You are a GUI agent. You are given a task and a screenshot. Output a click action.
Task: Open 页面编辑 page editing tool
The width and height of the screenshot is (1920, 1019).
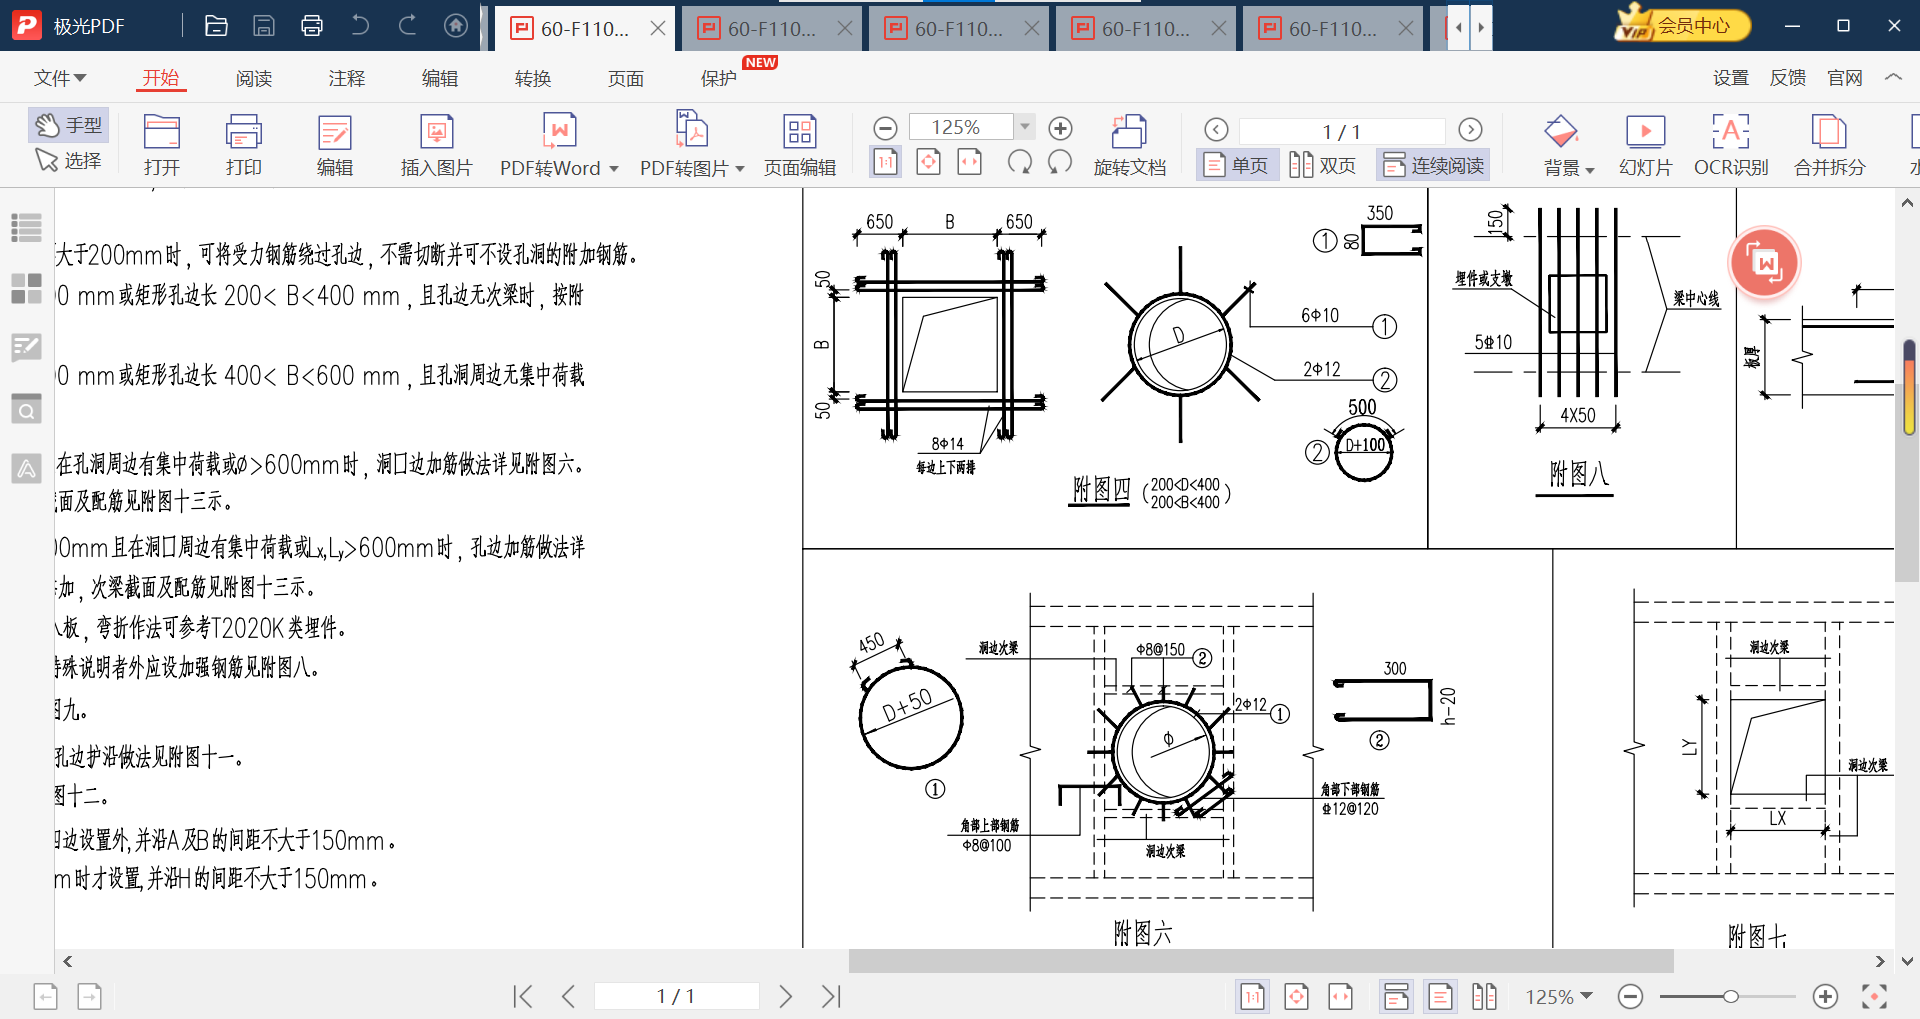pos(800,145)
